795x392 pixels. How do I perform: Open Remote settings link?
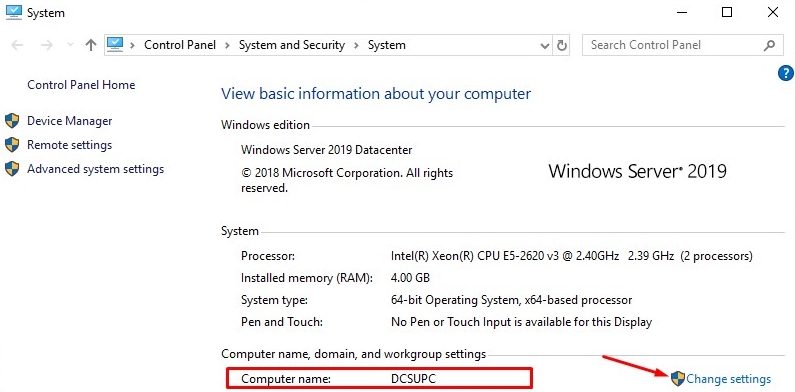[69, 145]
